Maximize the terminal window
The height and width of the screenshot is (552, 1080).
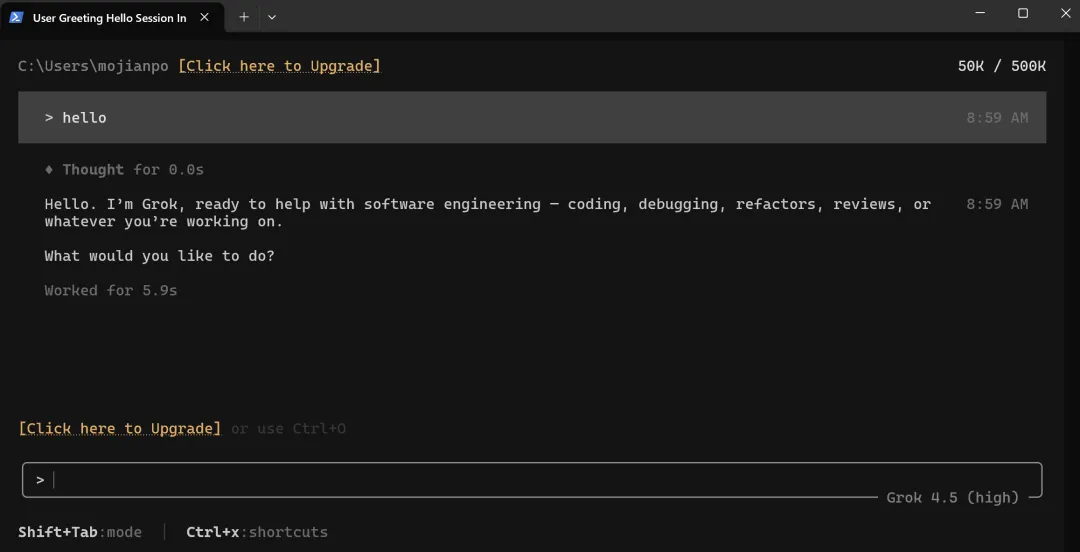1023,13
